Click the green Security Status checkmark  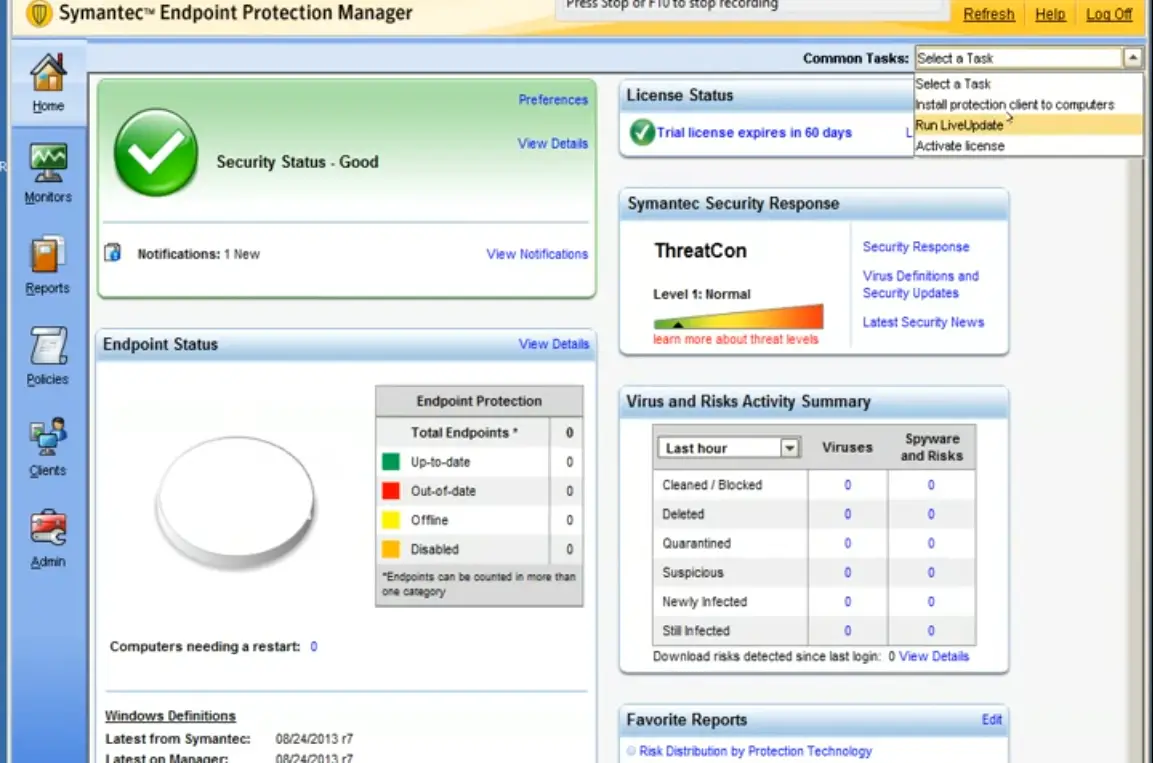click(x=156, y=152)
